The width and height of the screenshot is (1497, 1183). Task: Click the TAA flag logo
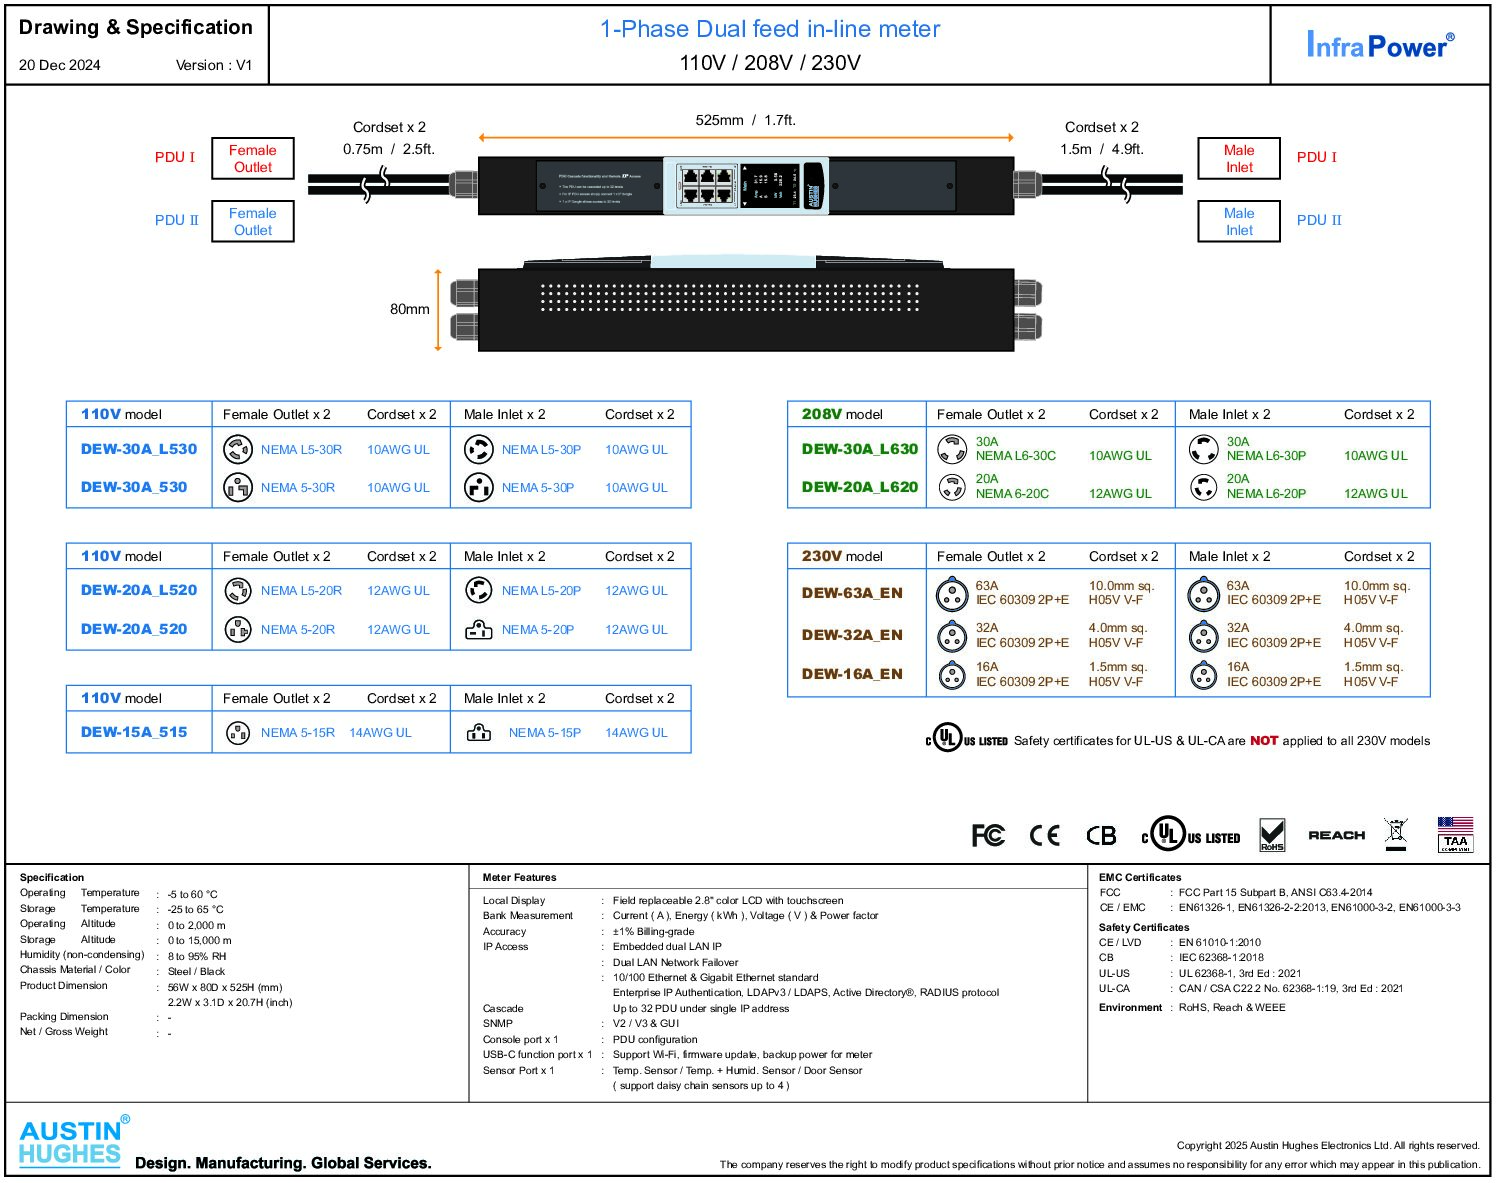click(1455, 834)
